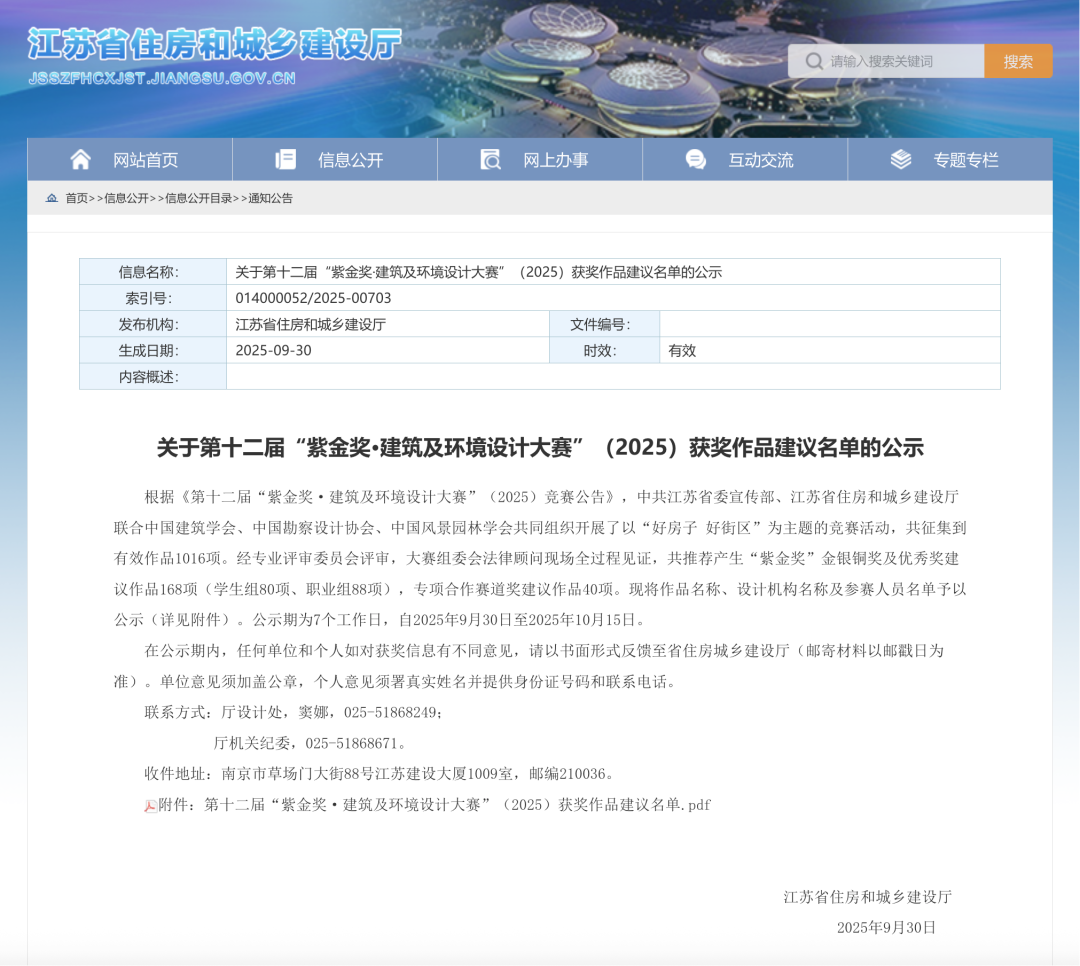Follow the 信息公开 breadcrumb link

pos(126,198)
